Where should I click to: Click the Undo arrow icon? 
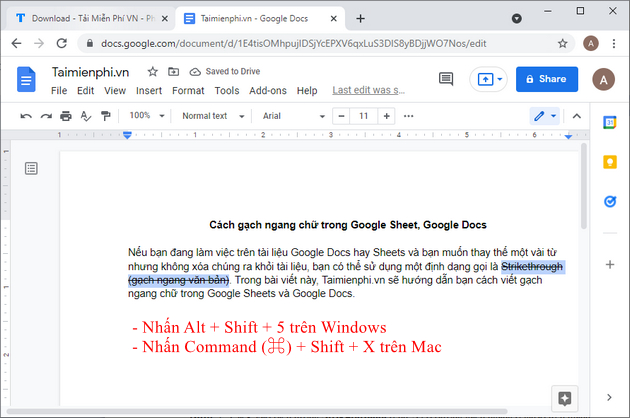click(26, 116)
